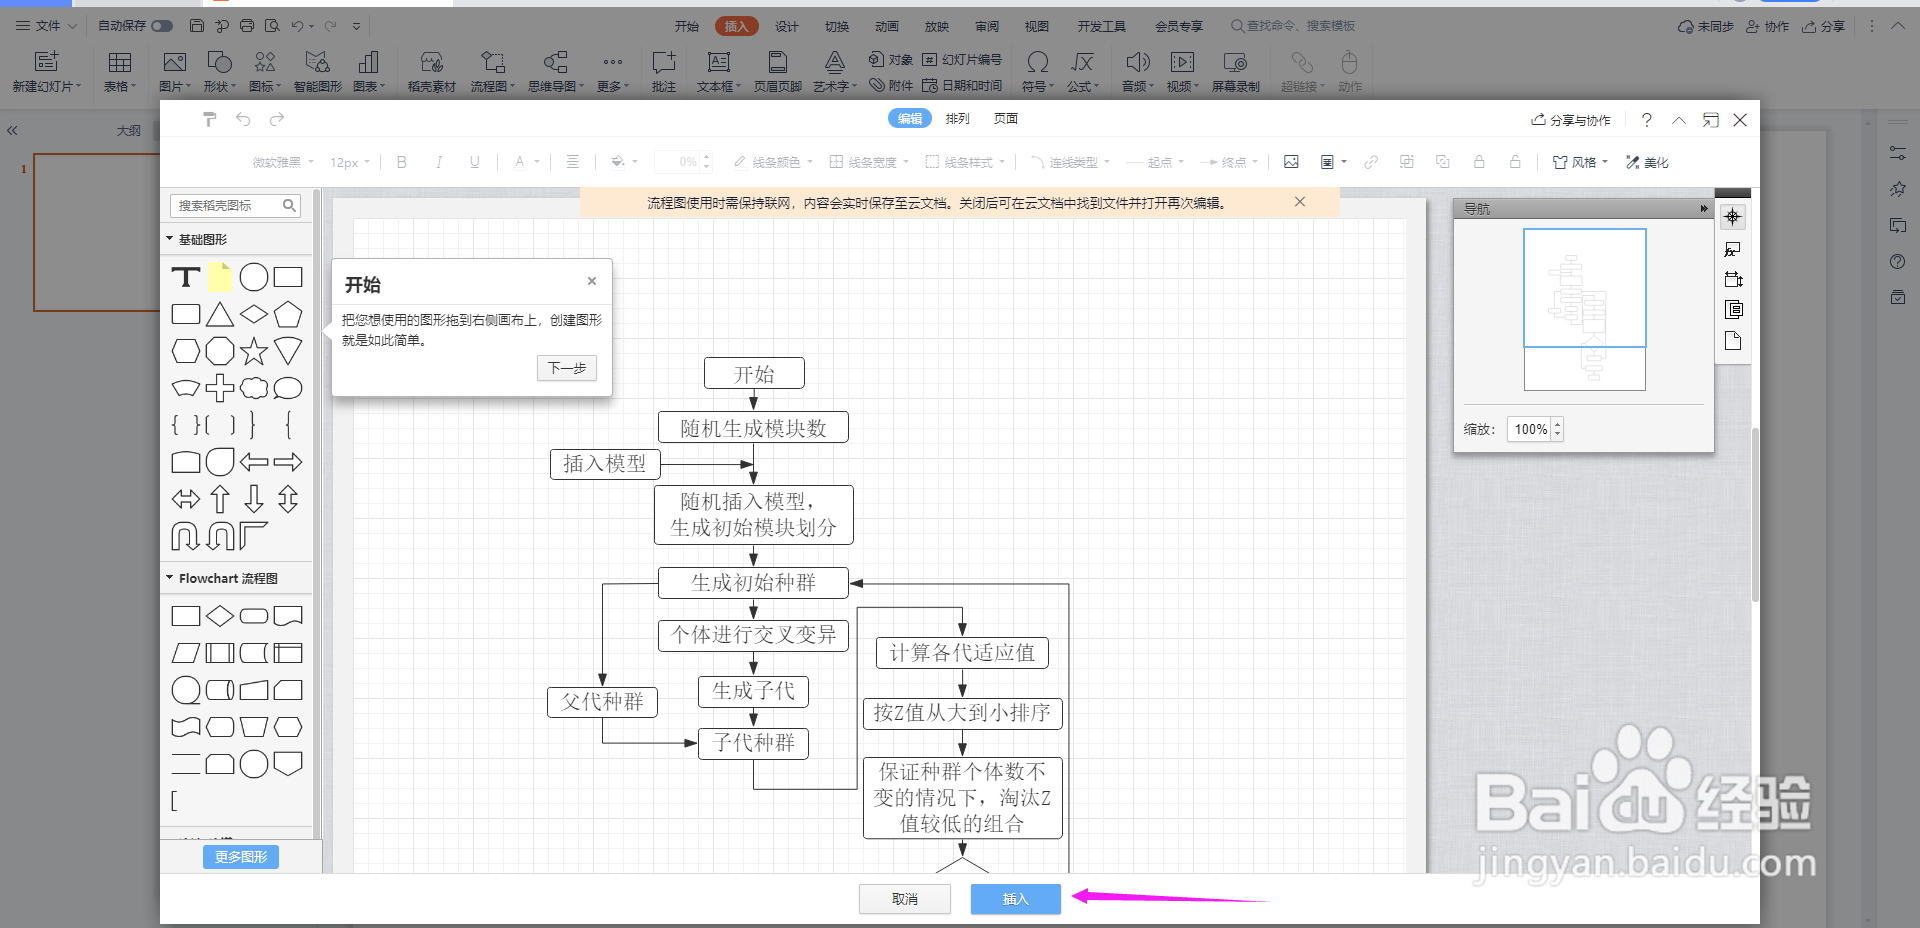This screenshot has height=928, width=1920.
Task: Open the navigation compass icon
Action: pyautogui.click(x=1733, y=216)
